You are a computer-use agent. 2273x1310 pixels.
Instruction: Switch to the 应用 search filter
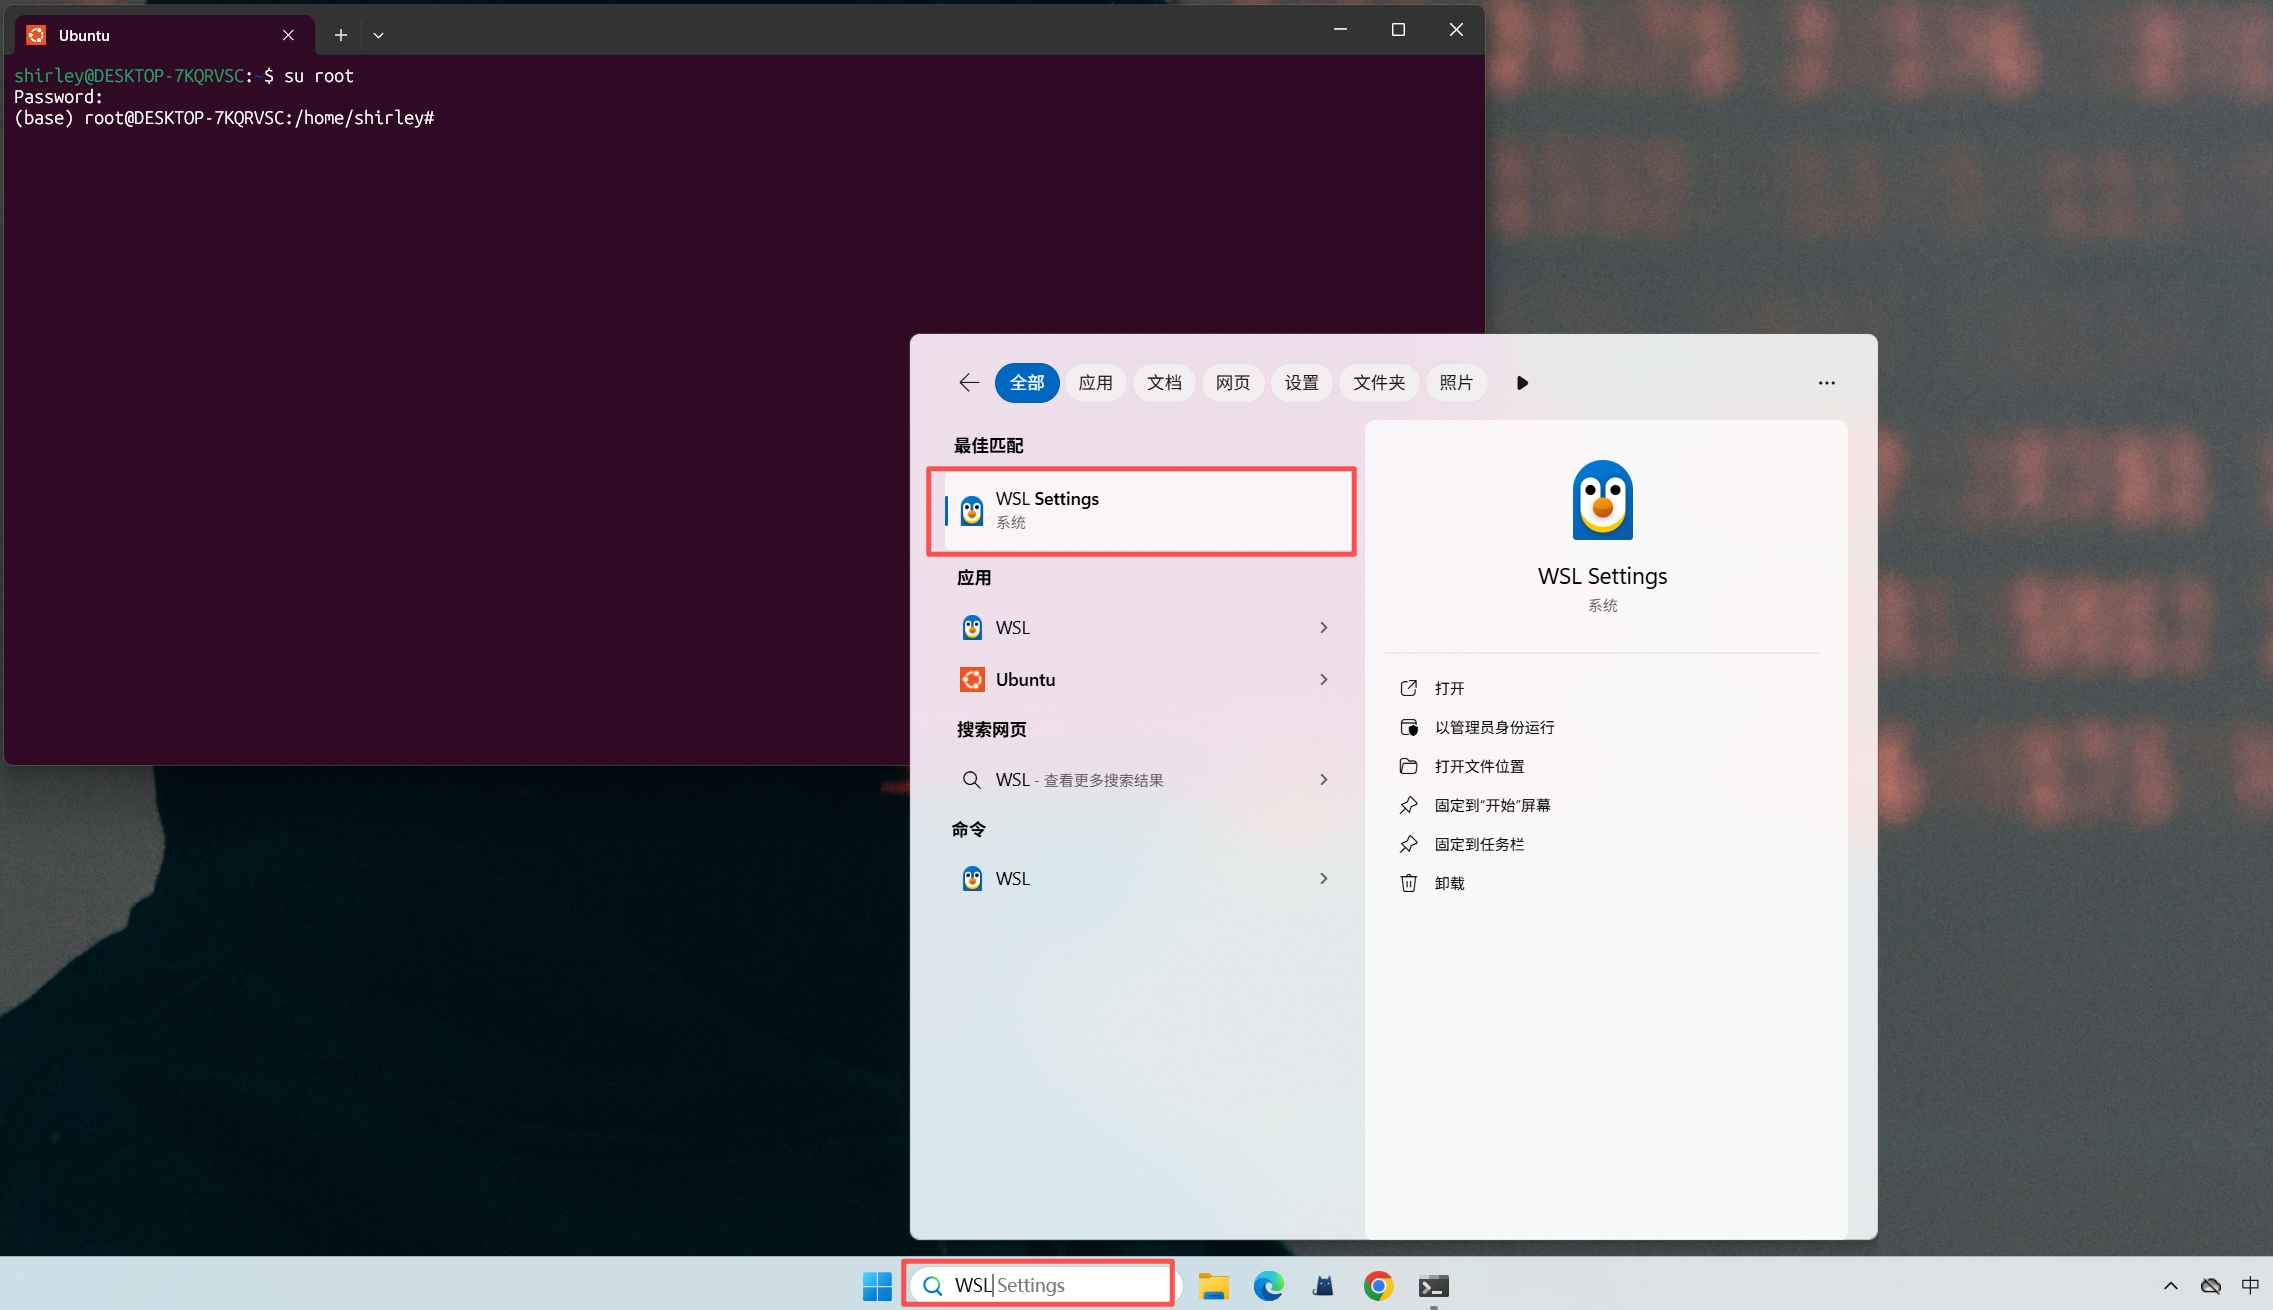1095,382
